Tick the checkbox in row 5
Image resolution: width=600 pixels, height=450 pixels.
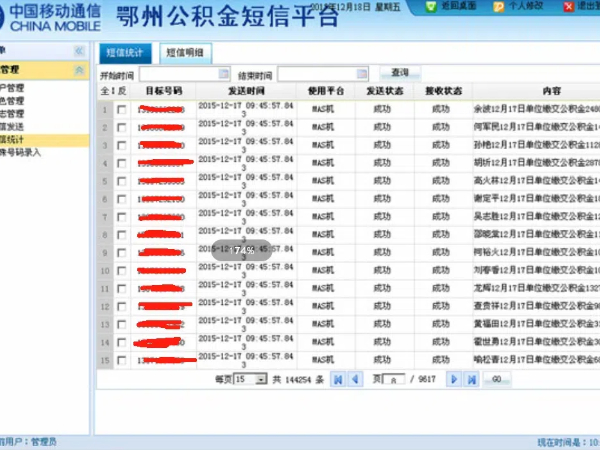point(122,181)
